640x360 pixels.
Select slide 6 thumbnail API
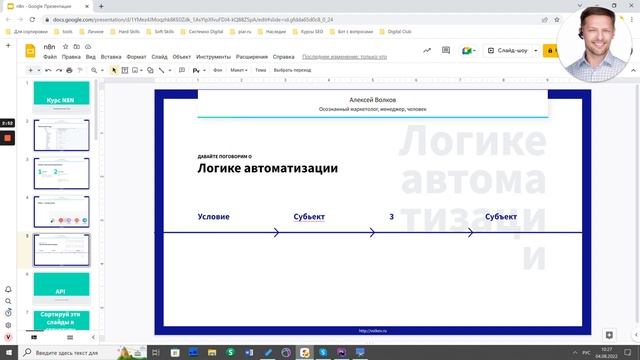62,288
